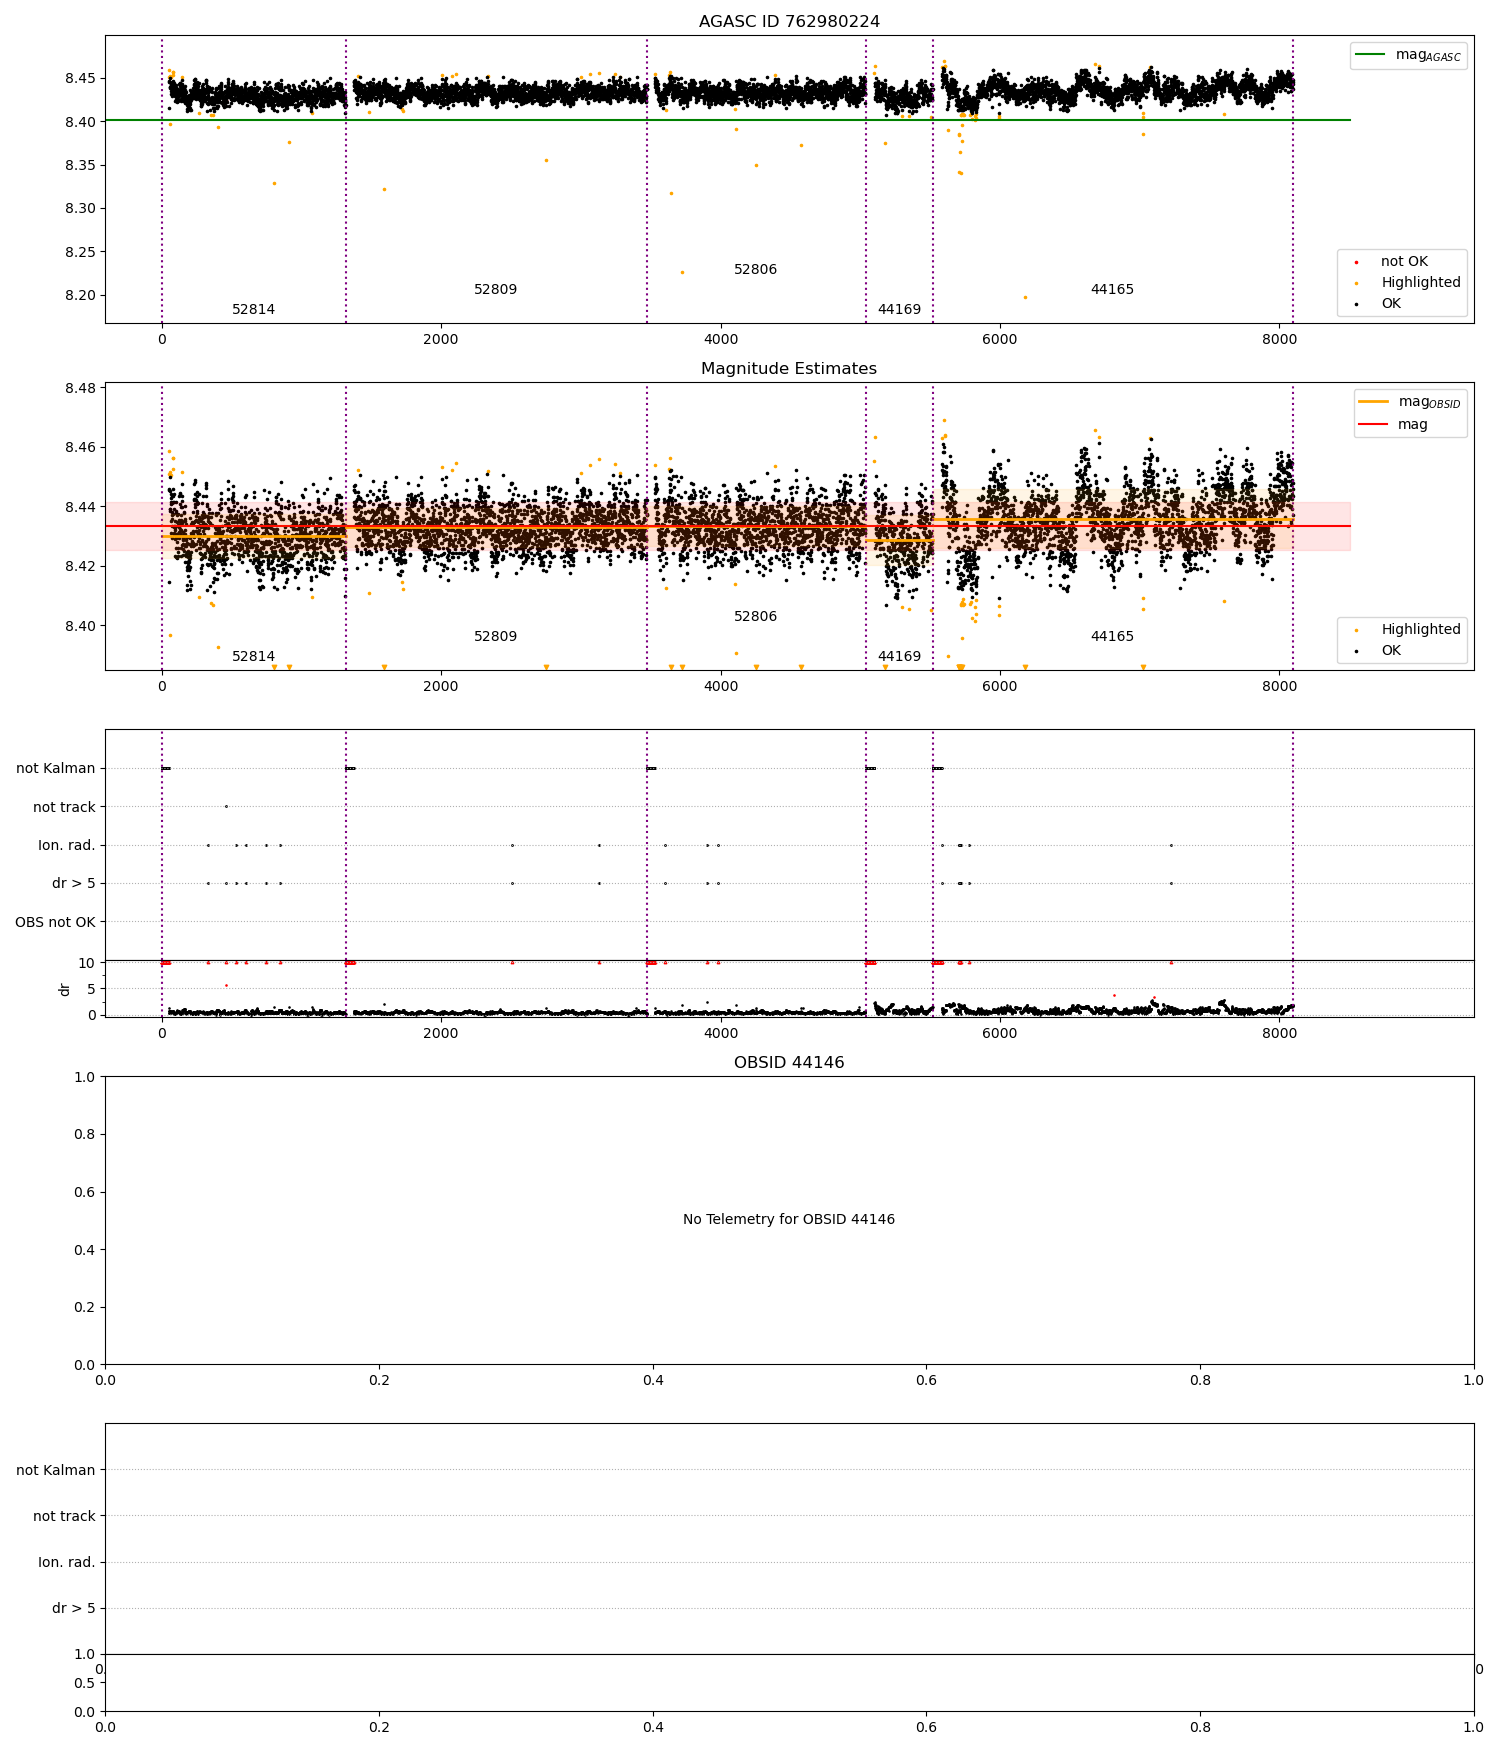Click label 52806 in the AGASC ID plot
The image size is (1500, 1750).
pyautogui.click(x=756, y=270)
